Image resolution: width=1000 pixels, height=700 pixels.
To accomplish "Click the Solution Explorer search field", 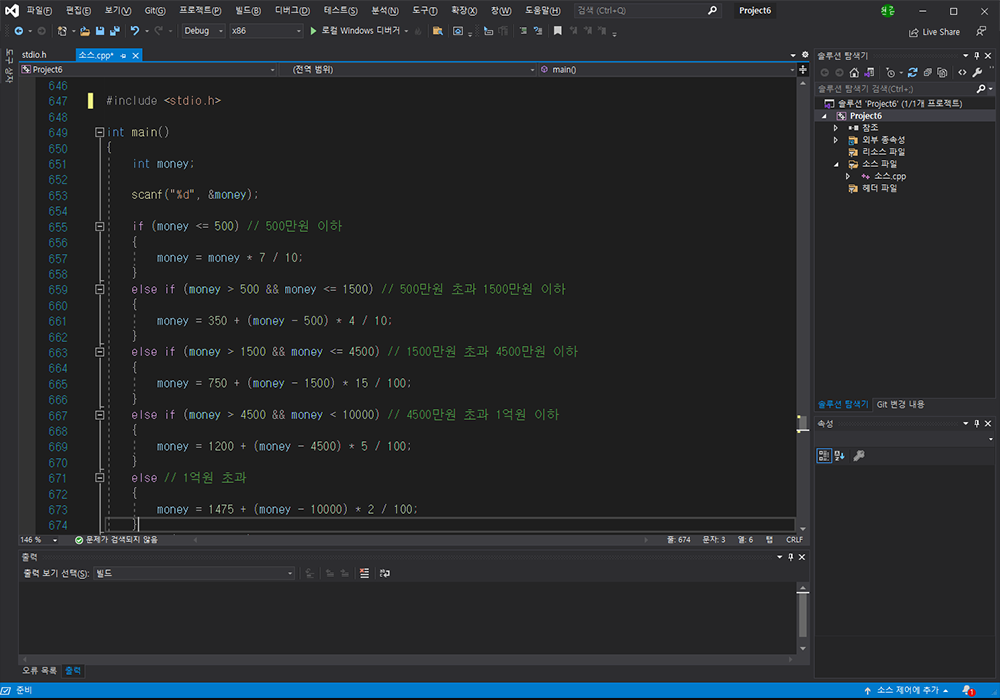I will 896,89.
